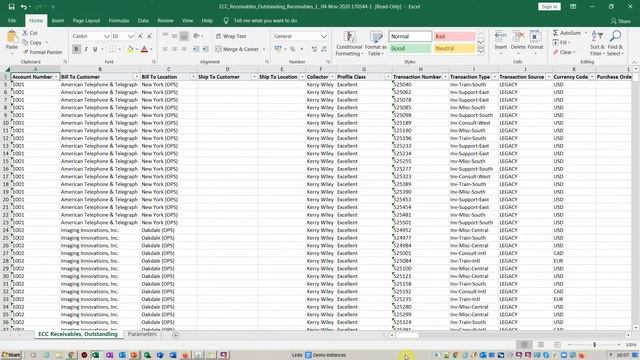Open Format as Table
This screenshot has height=360, width=640.
point(376,43)
